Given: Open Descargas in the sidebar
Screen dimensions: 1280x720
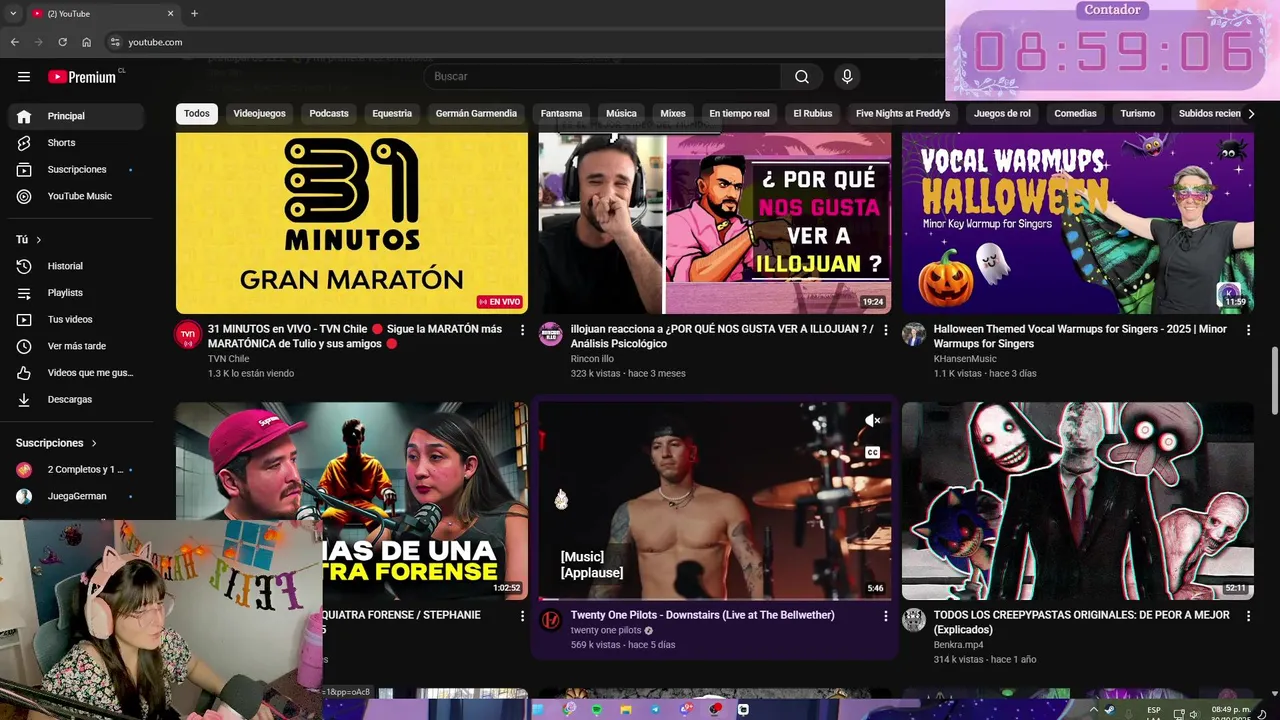Looking at the screenshot, I should coord(77,399).
